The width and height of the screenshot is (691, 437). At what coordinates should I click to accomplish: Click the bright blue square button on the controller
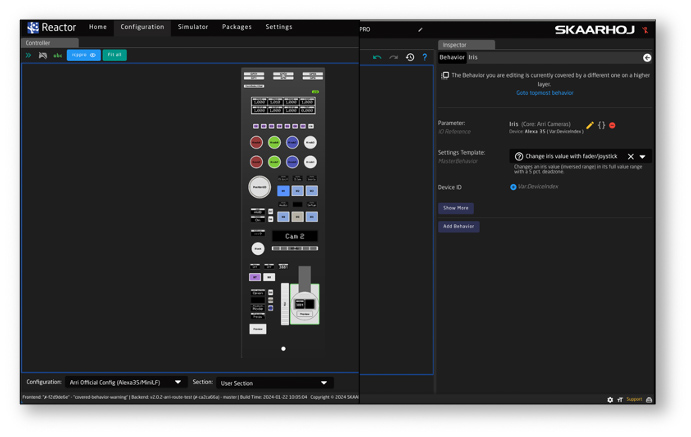[x=283, y=191]
